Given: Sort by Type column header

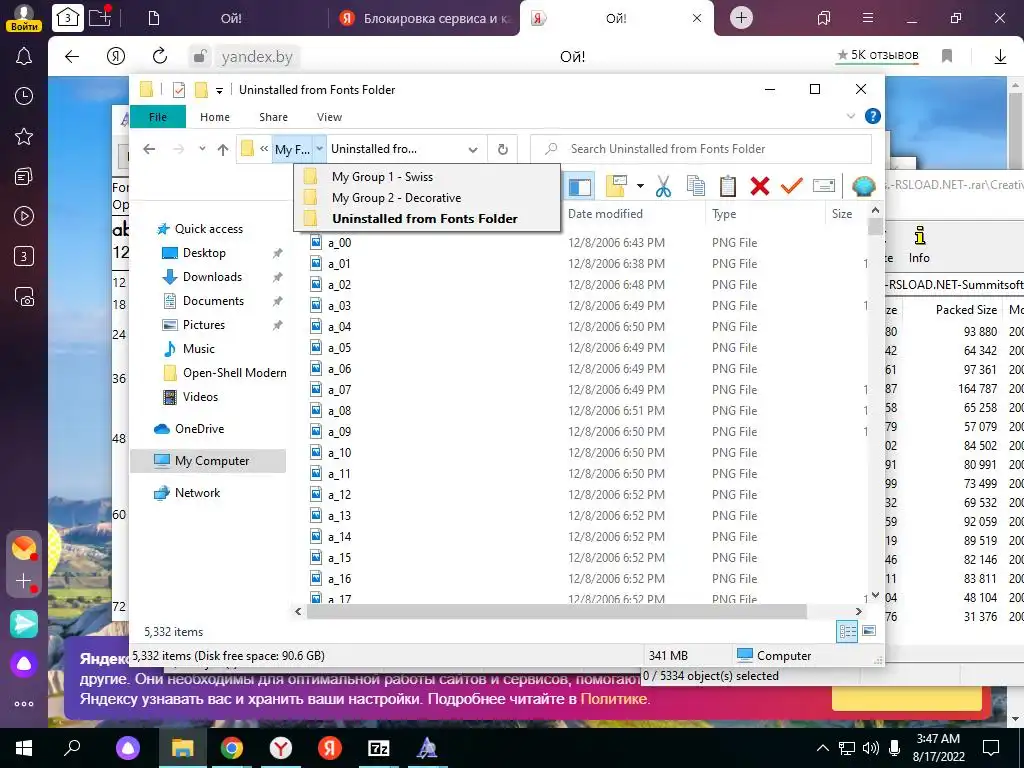Looking at the screenshot, I should pos(724,214).
